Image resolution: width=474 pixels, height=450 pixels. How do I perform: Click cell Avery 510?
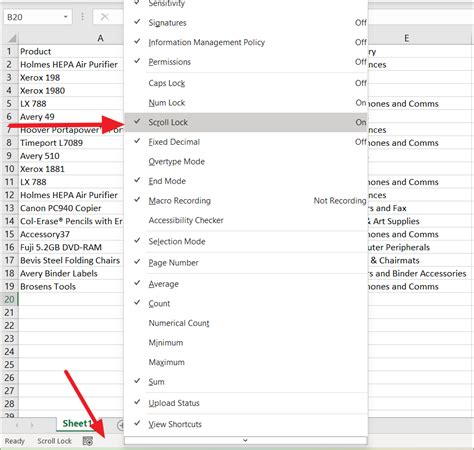(x=71, y=156)
